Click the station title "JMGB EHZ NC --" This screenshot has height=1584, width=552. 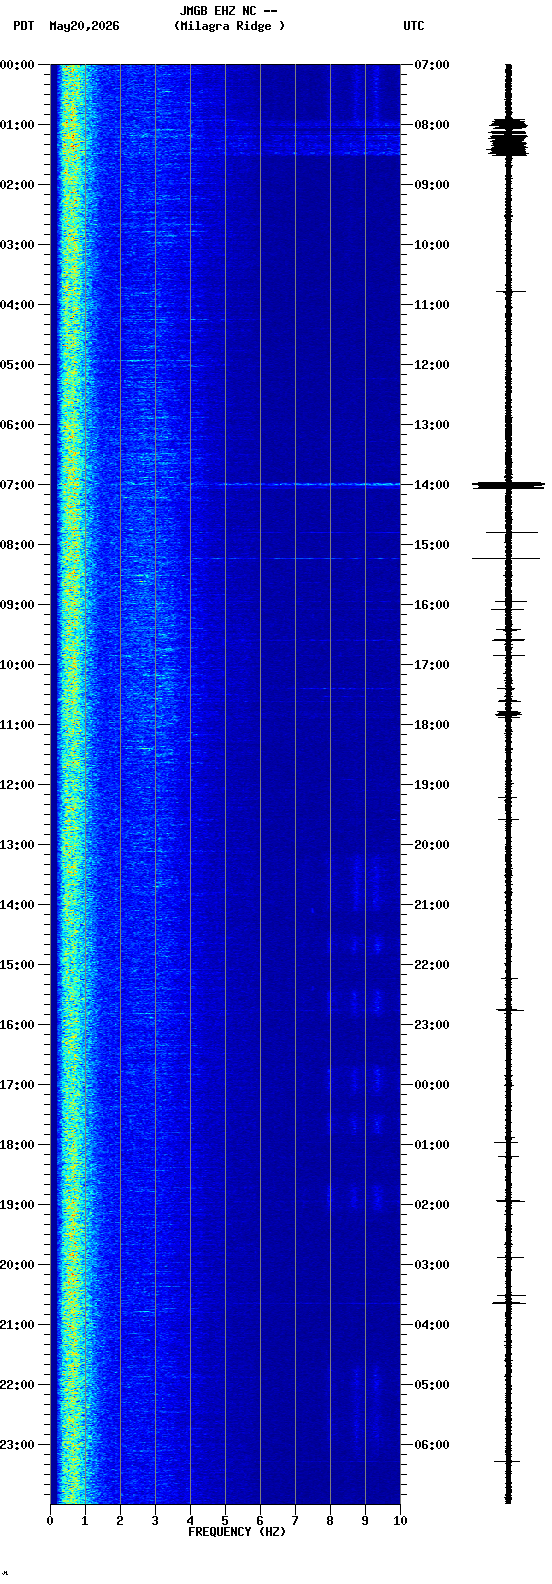click(x=228, y=11)
